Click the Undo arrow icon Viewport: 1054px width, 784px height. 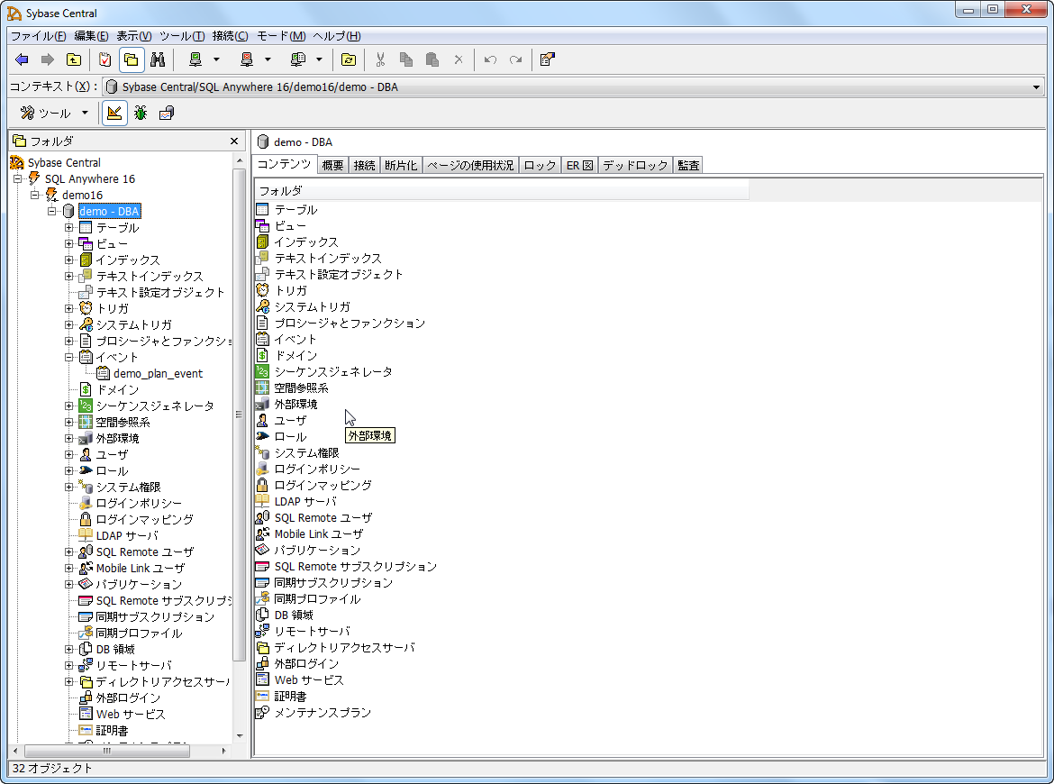[489, 59]
